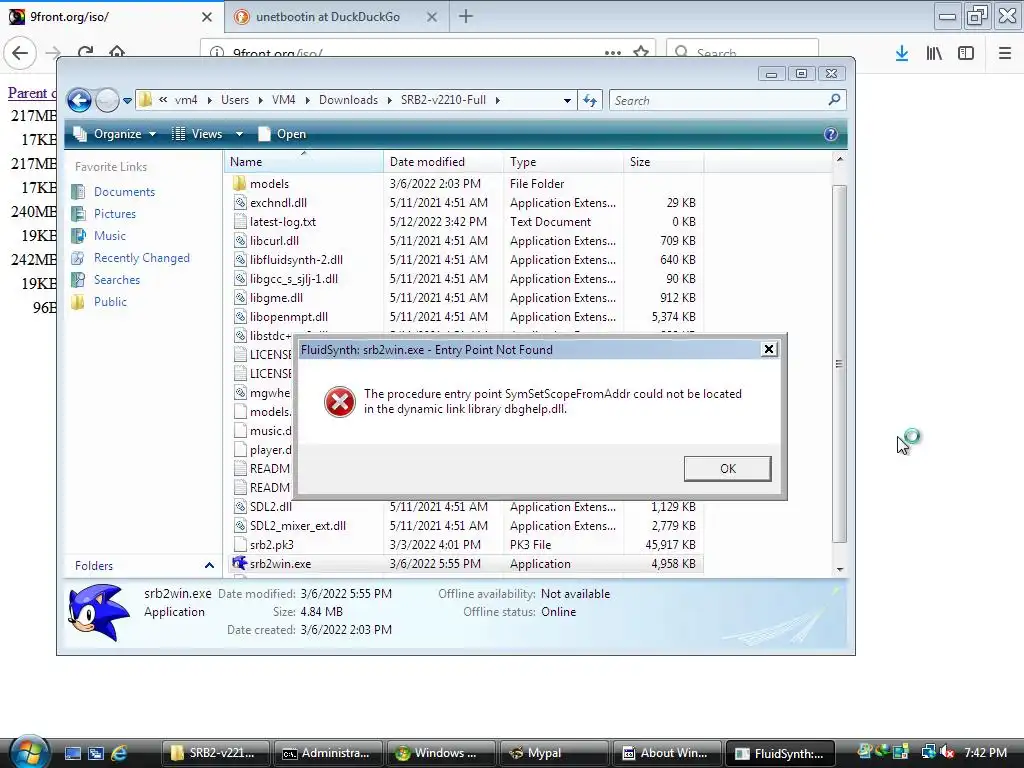1024x768 pixels.
Task: Open Documents favorite link
Action: pyautogui.click(x=124, y=192)
